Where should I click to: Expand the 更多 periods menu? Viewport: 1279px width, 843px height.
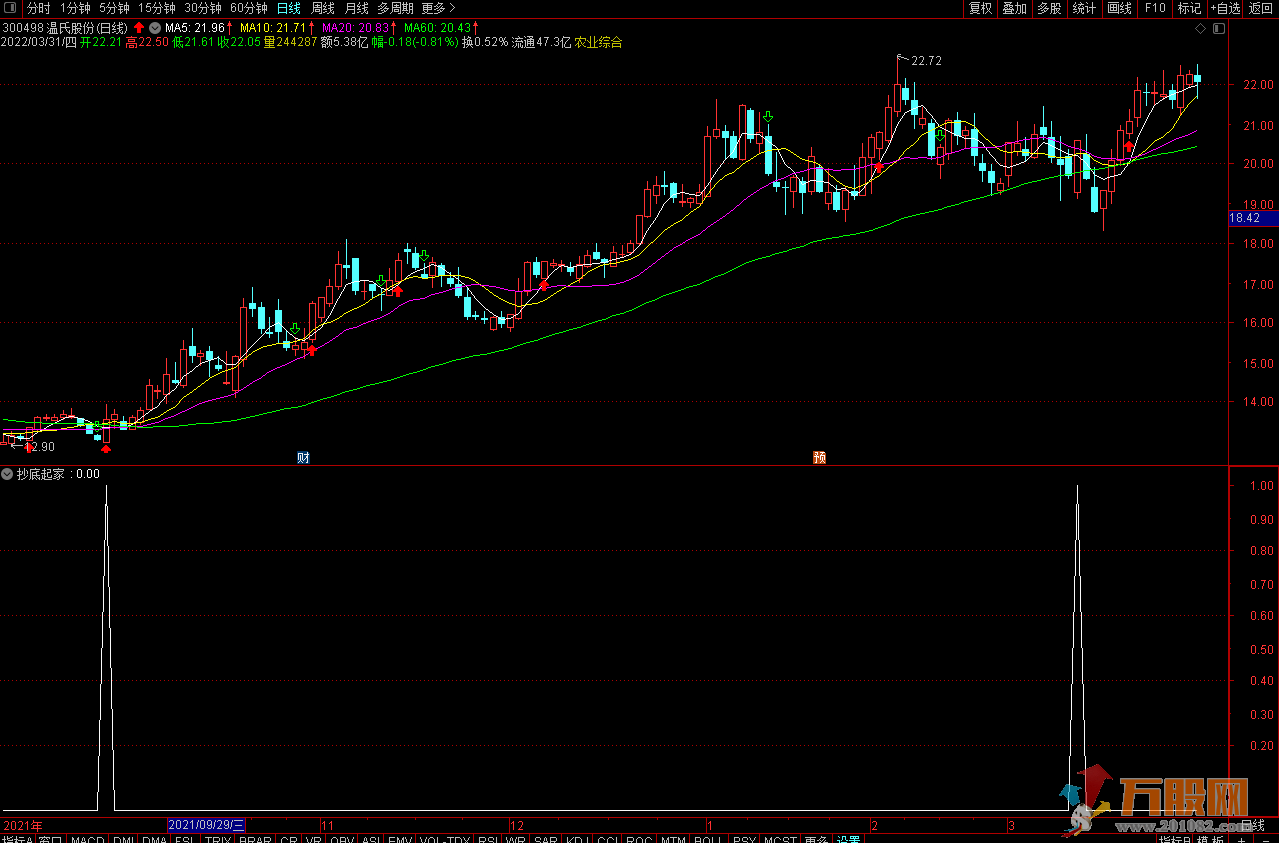(438, 8)
